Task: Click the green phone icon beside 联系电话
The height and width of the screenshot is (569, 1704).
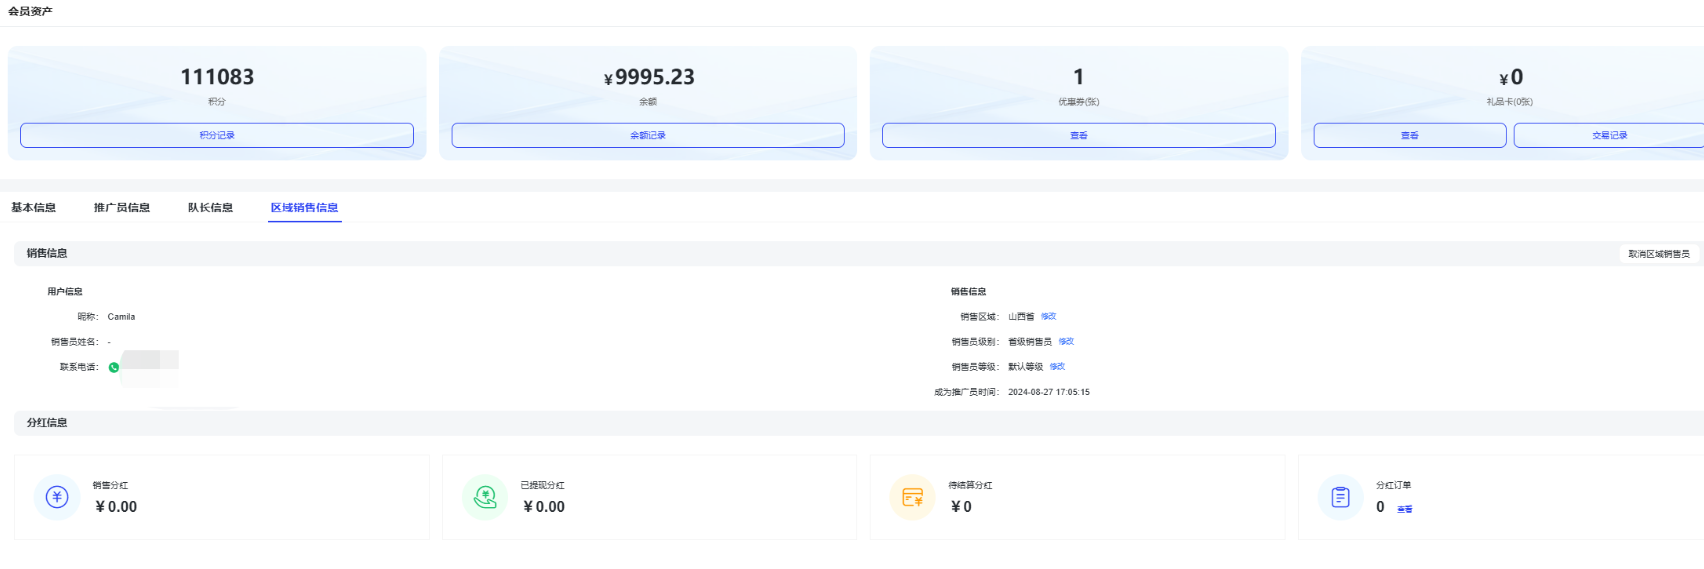Action: 114,368
